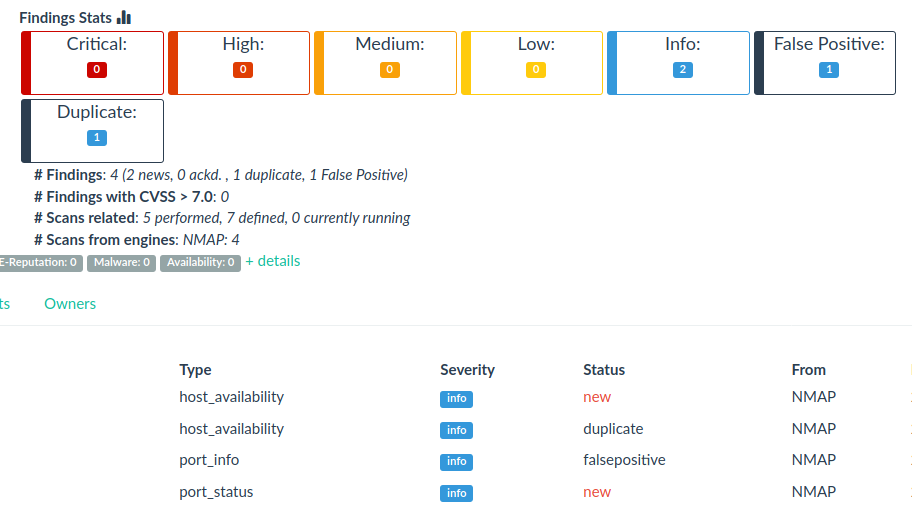Screen dimensions: 912x520
Task: Click the Findings Stats bar chart icon
Action: point(124,17)
